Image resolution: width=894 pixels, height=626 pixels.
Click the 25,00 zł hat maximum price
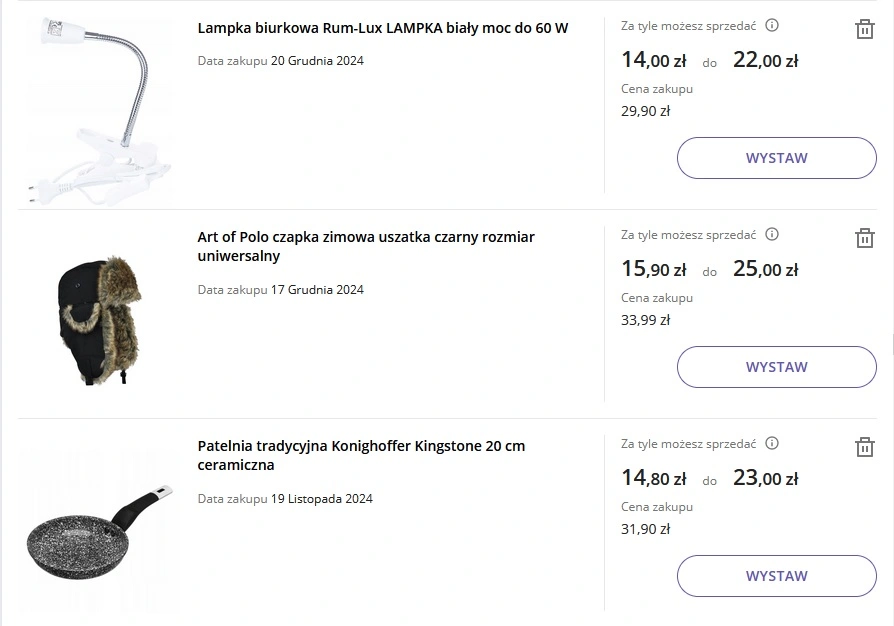(x=765, y=269)
